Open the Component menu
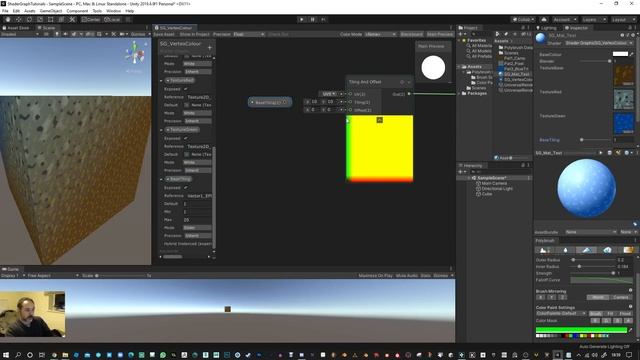640x360 pixels. click(77, 11)
